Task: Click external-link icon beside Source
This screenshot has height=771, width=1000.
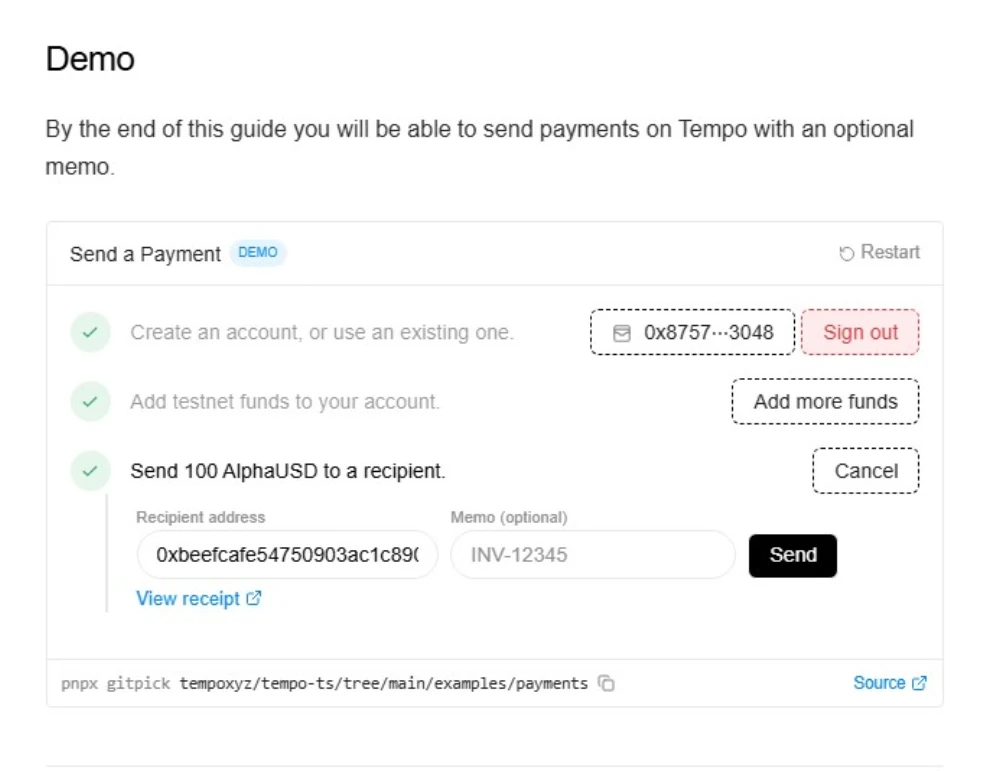Action: 919,683
